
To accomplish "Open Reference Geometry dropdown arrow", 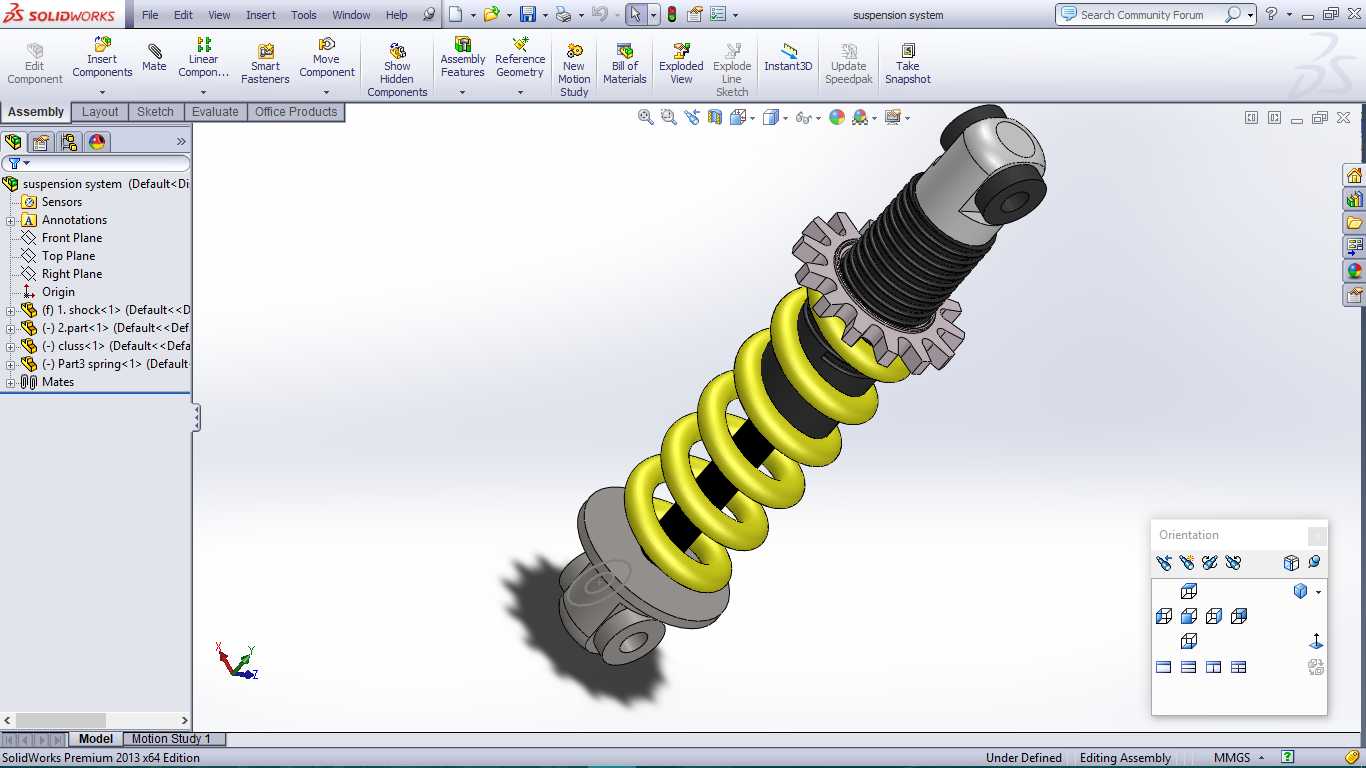I will point(520,93).
